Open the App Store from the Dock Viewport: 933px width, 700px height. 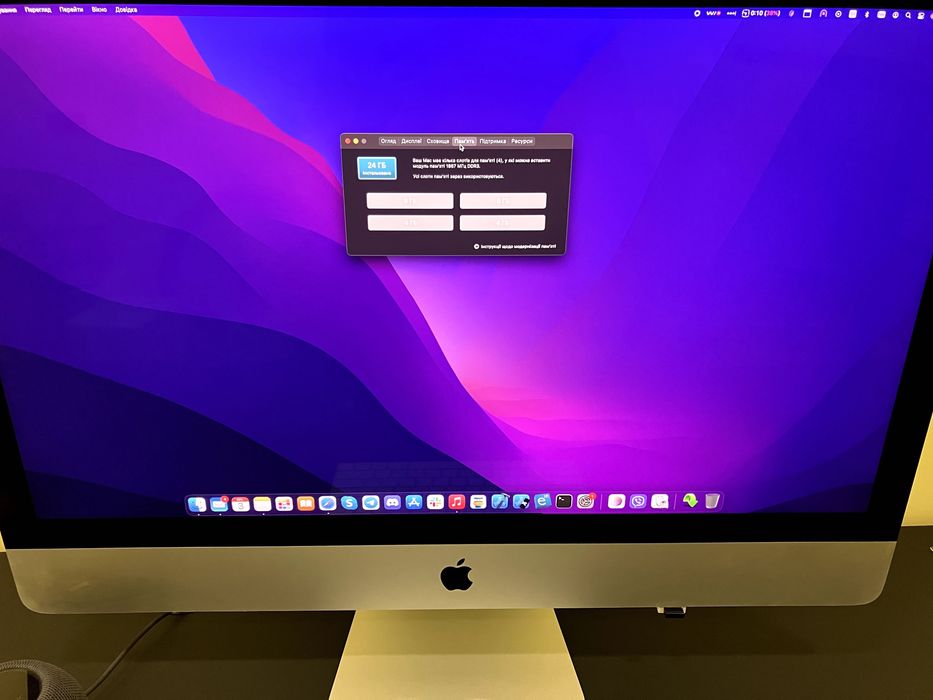pyautogui.click(x=414, y=502)
